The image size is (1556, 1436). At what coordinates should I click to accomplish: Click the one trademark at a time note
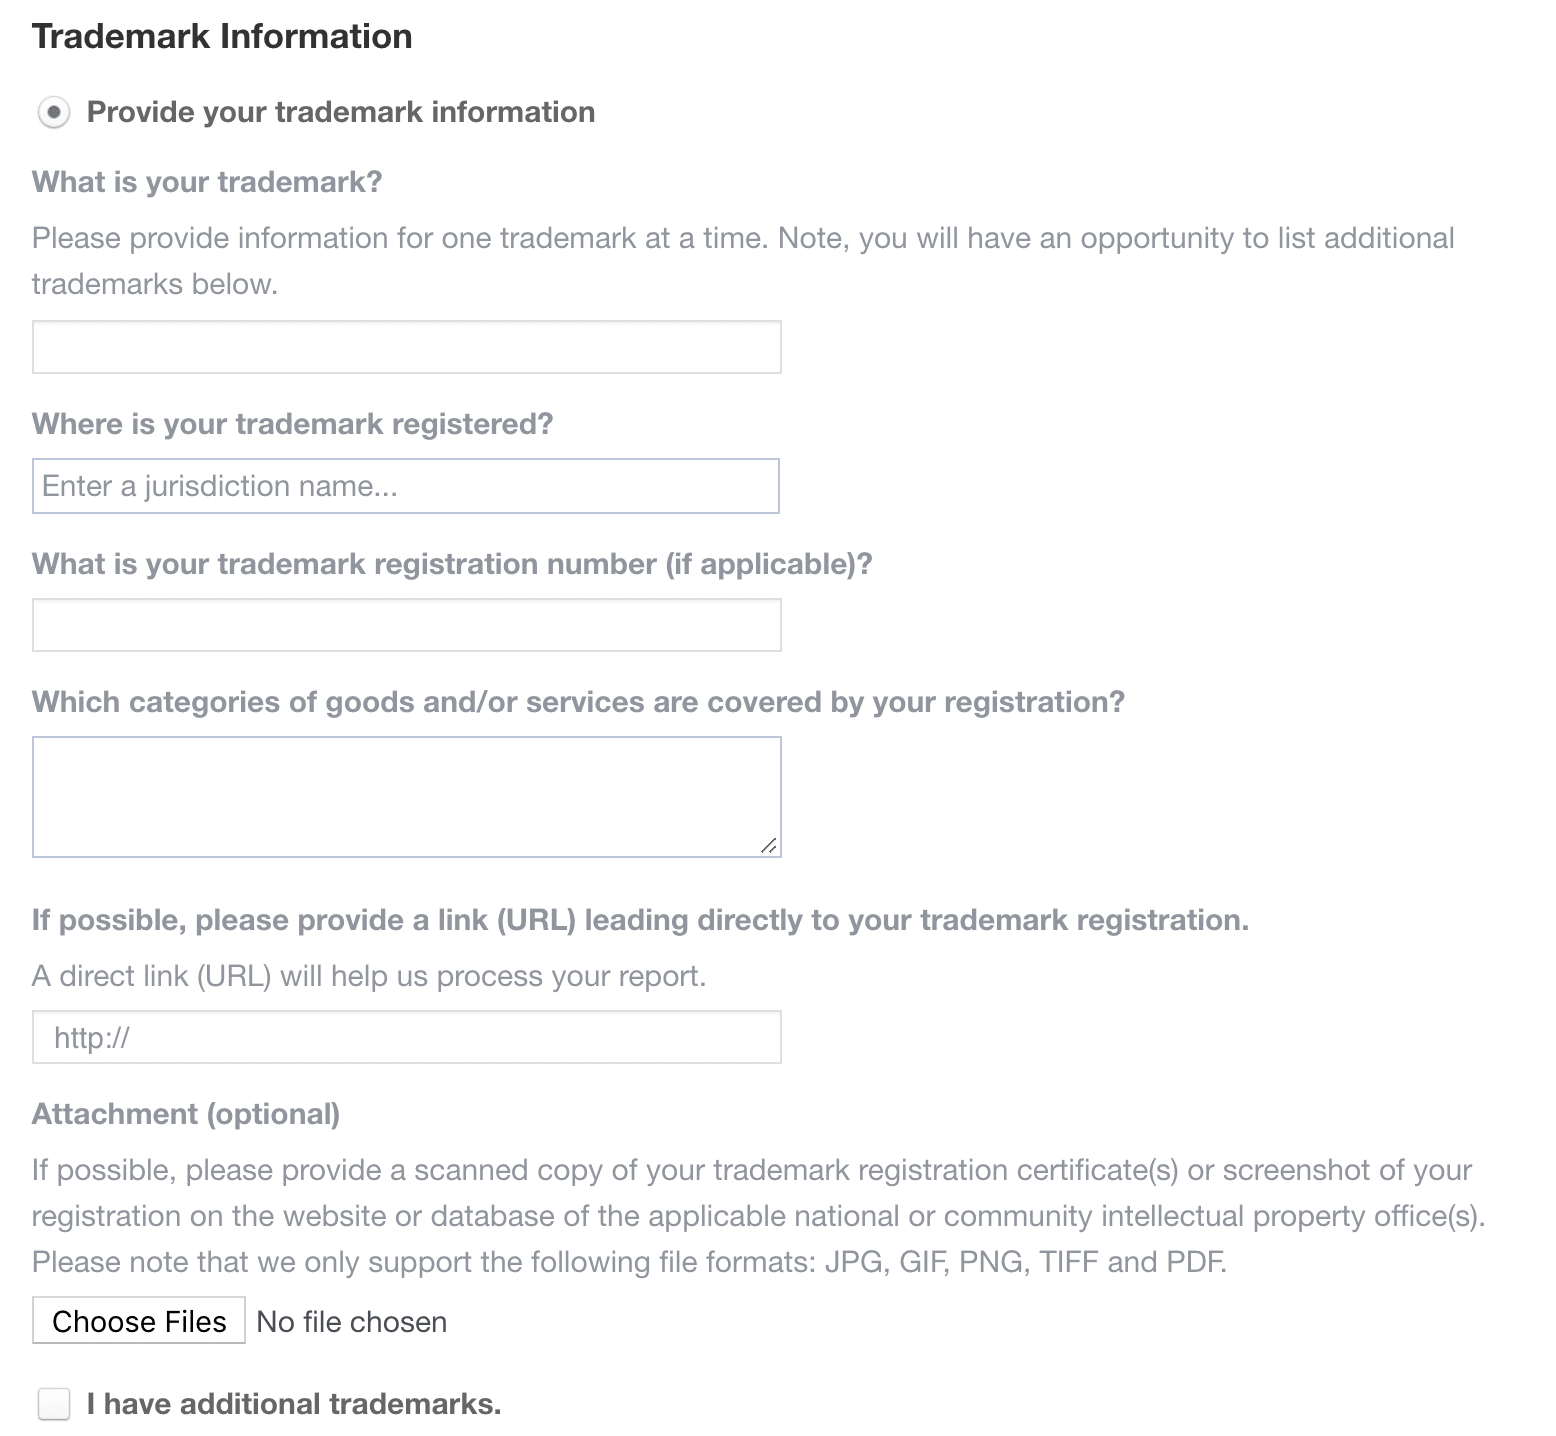point(744,238)
